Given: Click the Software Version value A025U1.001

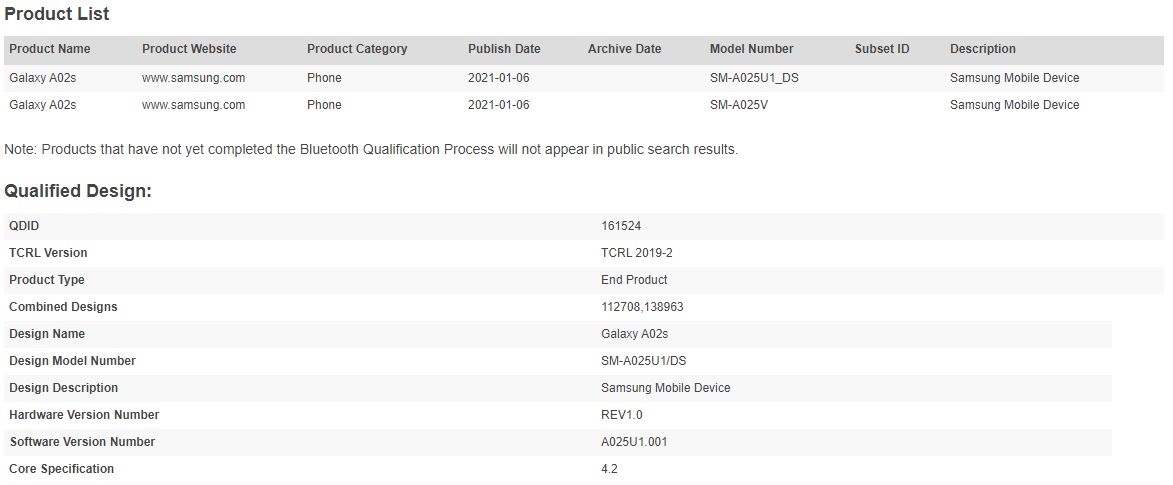Looking at the screenshot, I should point(634,442).
